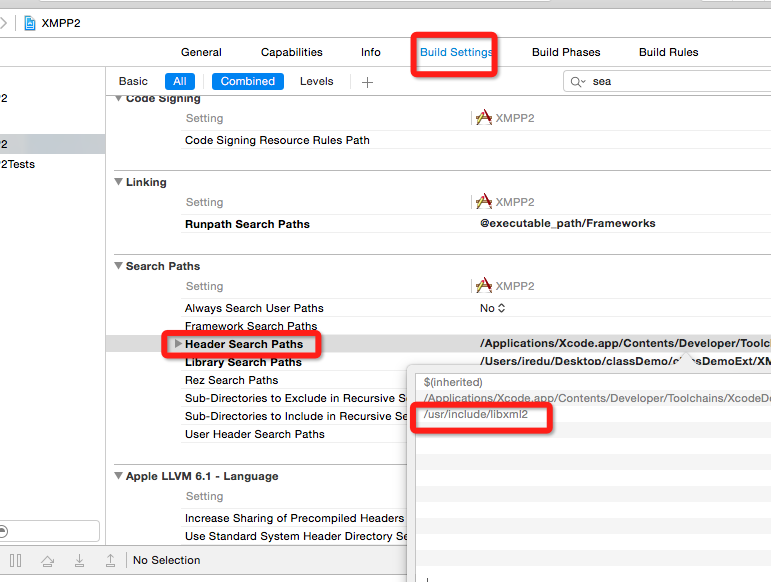Screen dimensions: 771x582
Task: Select Use Standard System Header Directory row
Action: coord(296,536)
